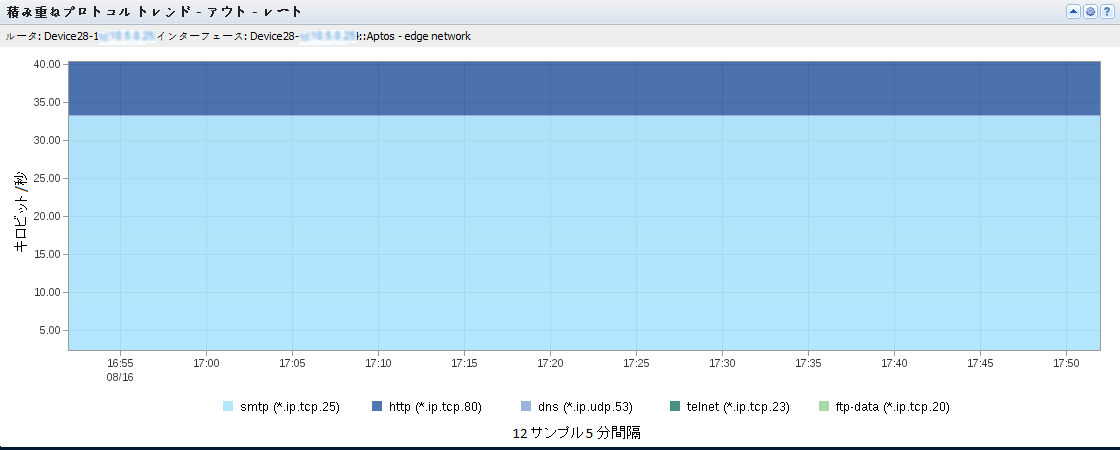The height and width of the screenshot is (450, 1120).
Task: Click the 15.00 y-axis value
Action: coord(49,254)
